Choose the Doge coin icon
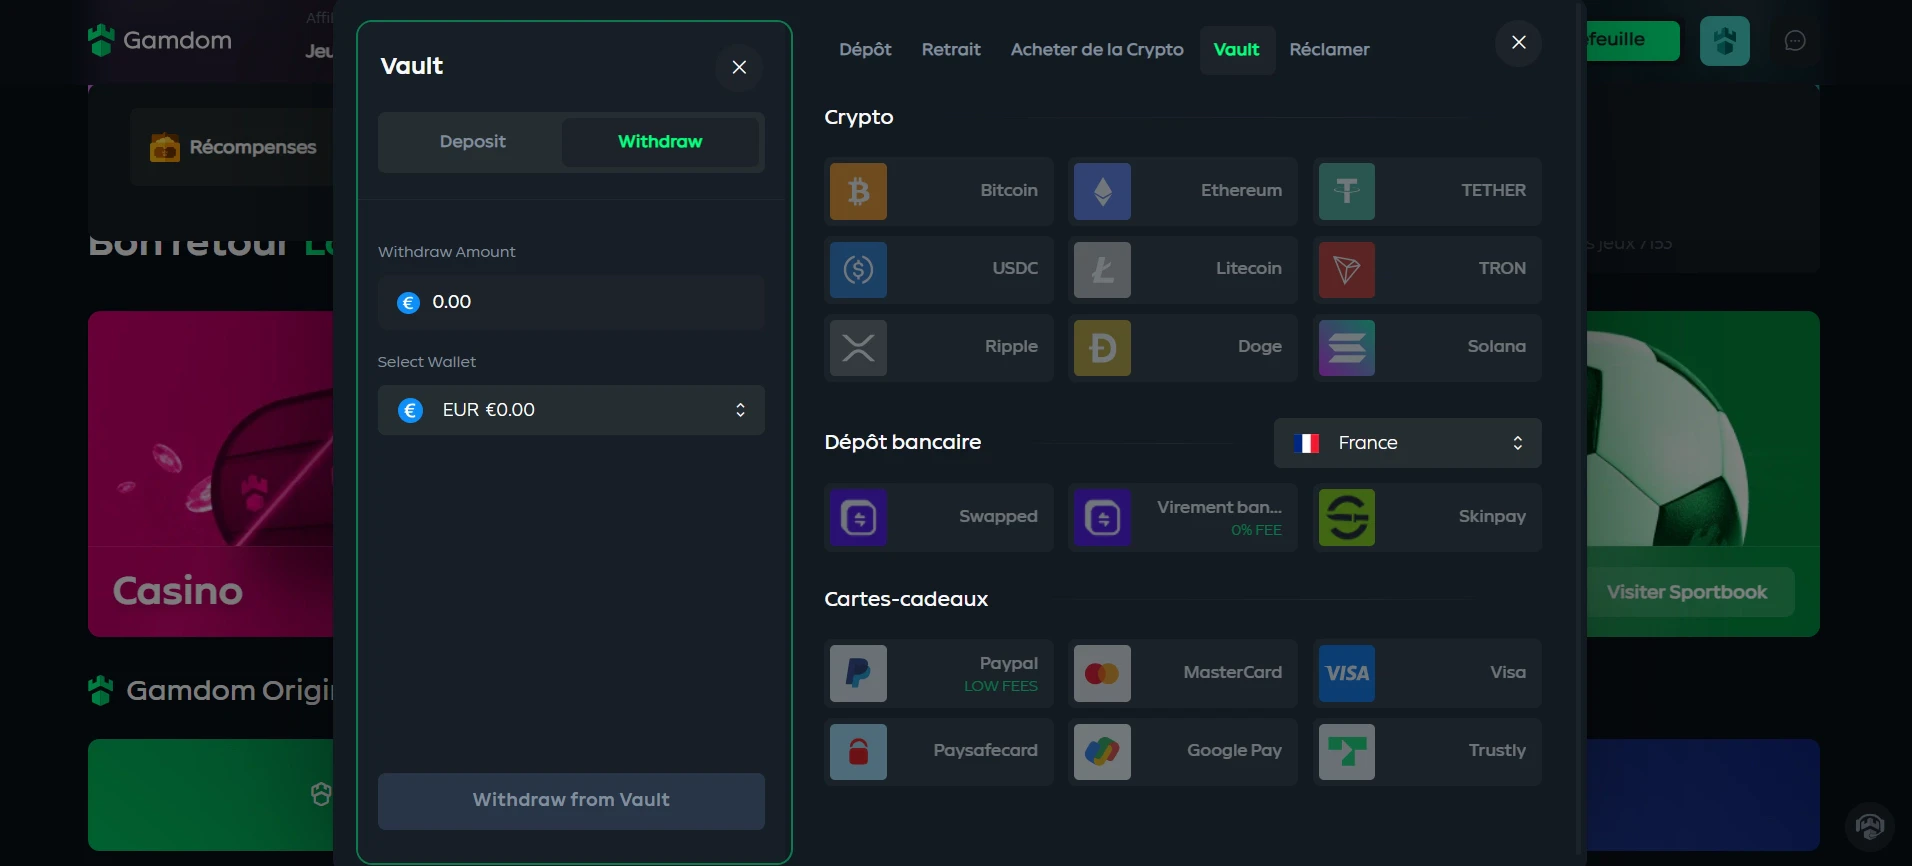This screenshot has width=1912, height=866. 1102,347
